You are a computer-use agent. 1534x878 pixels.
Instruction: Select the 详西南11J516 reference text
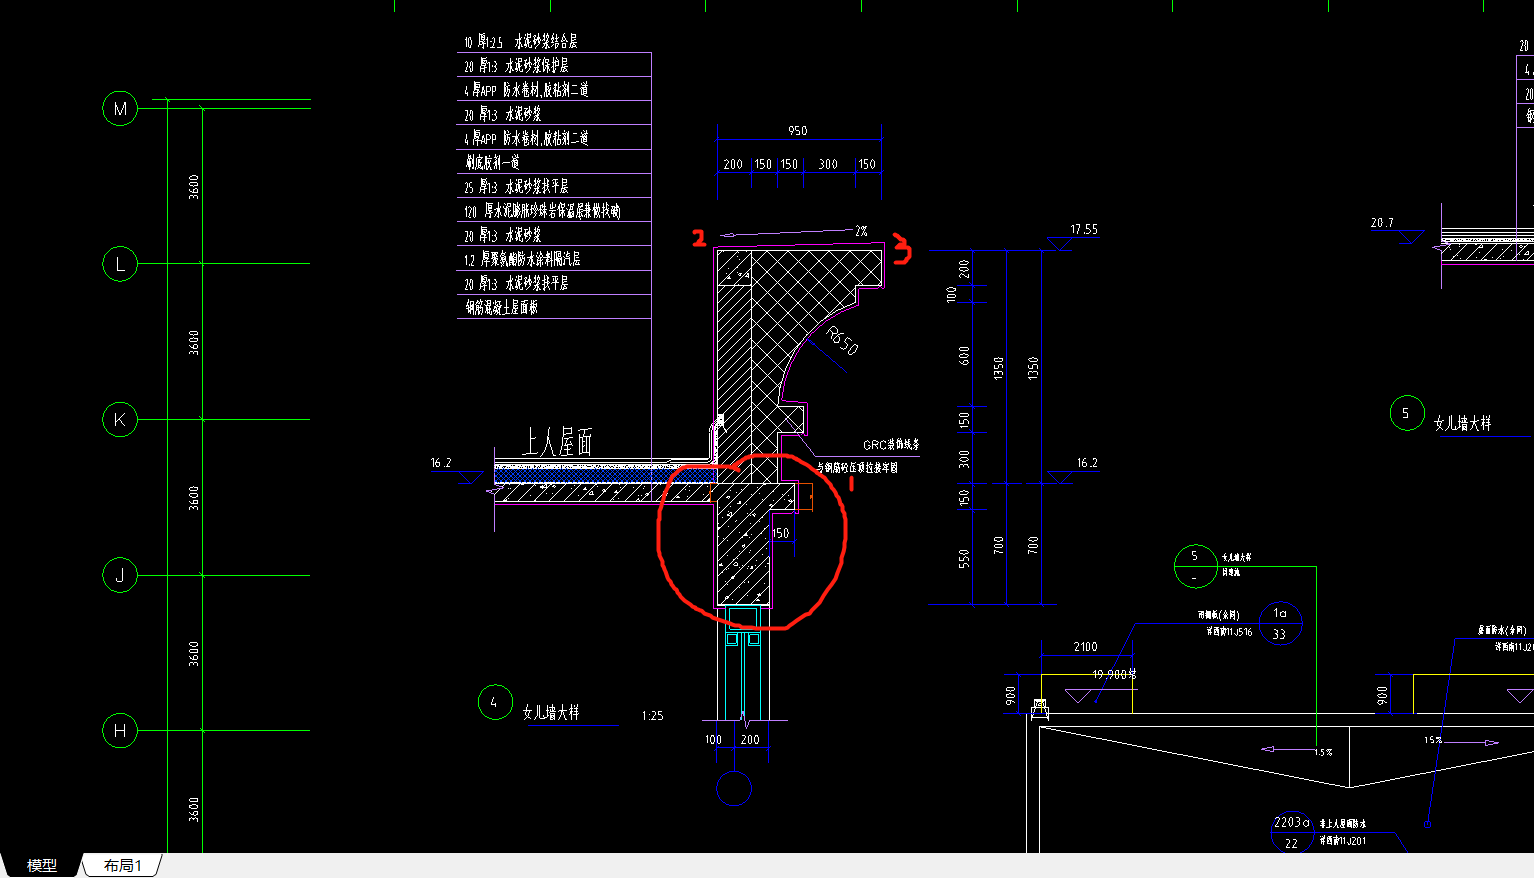click(x=1229, y=632)
